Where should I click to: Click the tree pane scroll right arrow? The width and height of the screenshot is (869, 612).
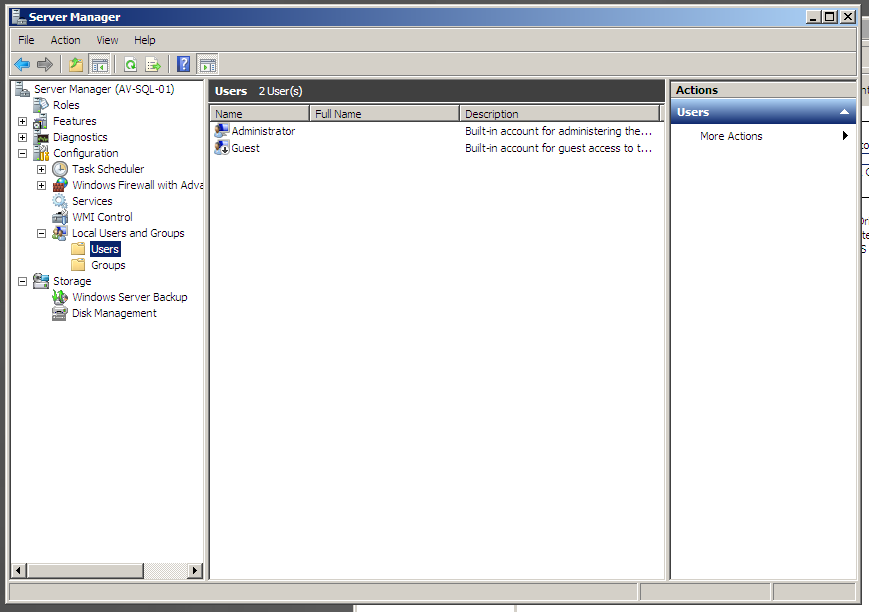[195, 570]
